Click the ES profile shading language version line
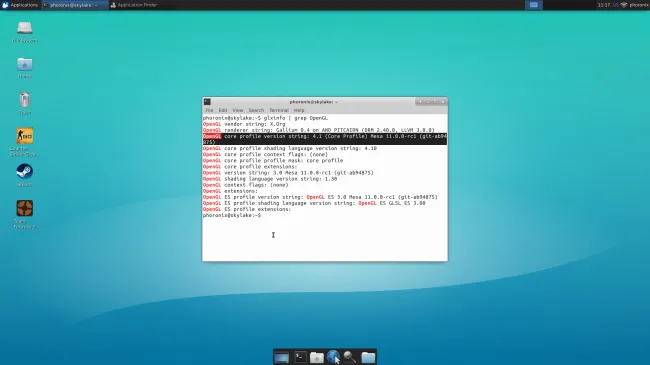The height and width of the screenshot is (365, 650). [314, 203]
